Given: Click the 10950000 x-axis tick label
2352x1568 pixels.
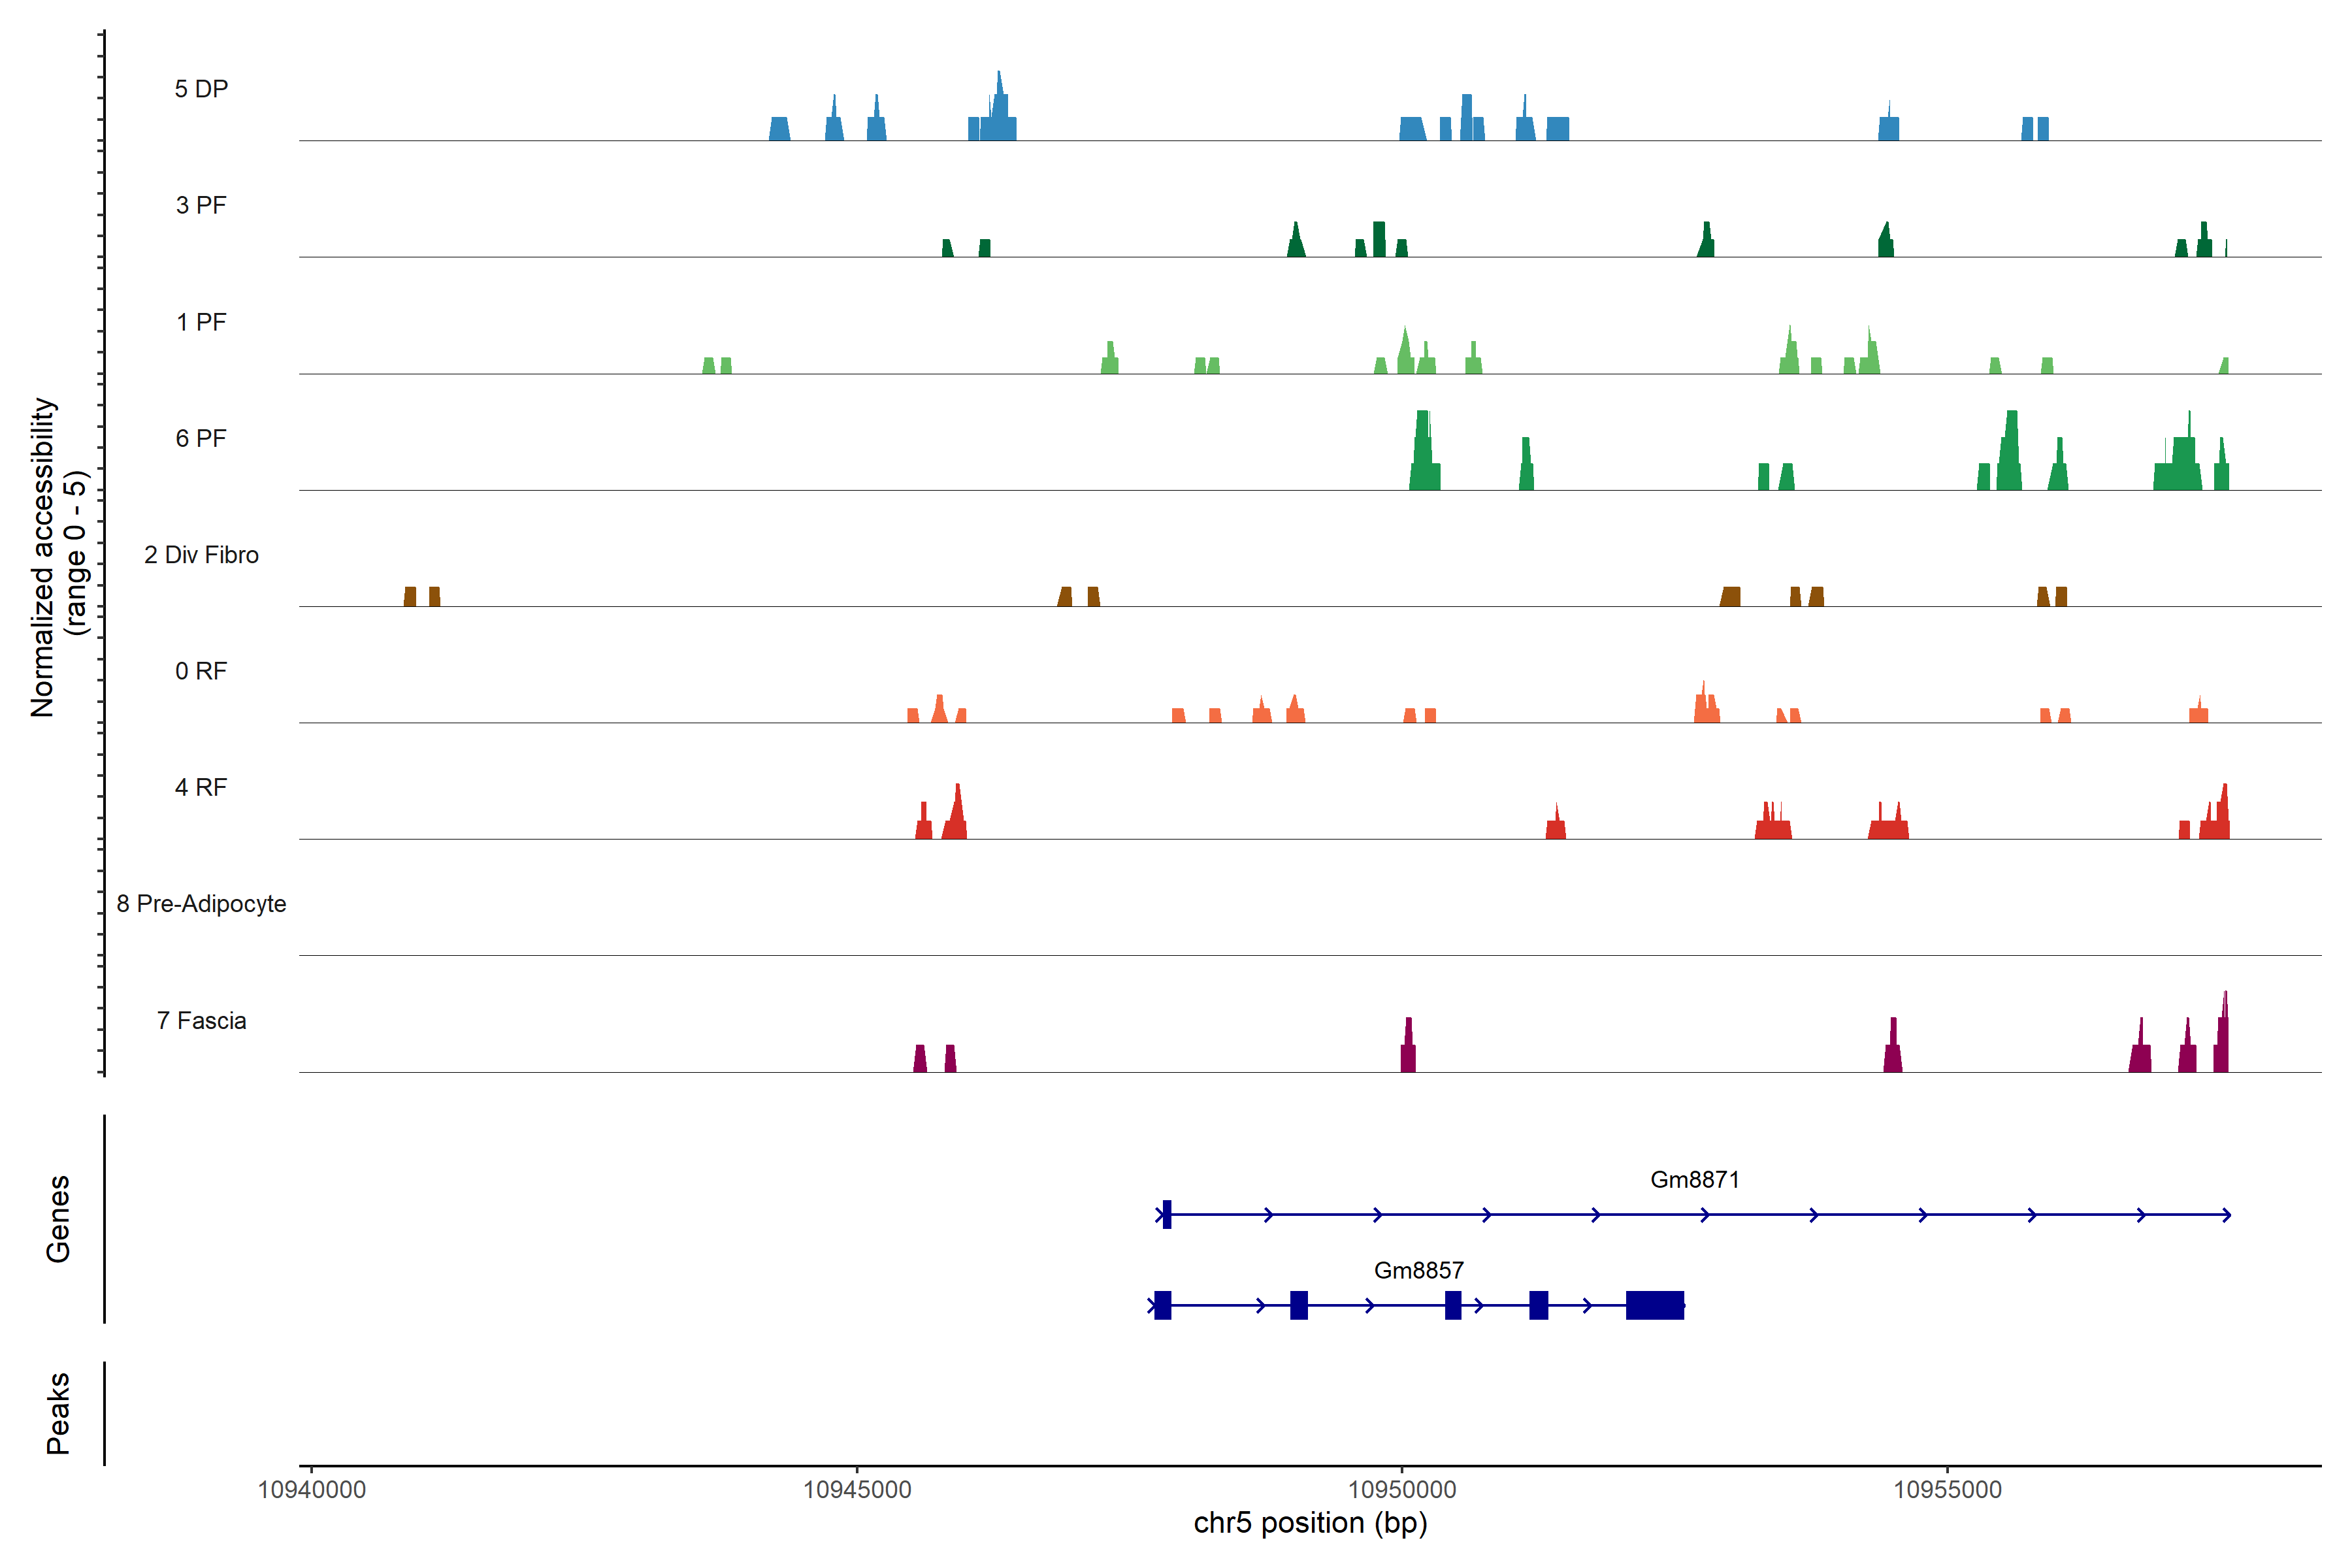Looking at the screenshot, I should pyautogui.click(x=1402, y=1490).
